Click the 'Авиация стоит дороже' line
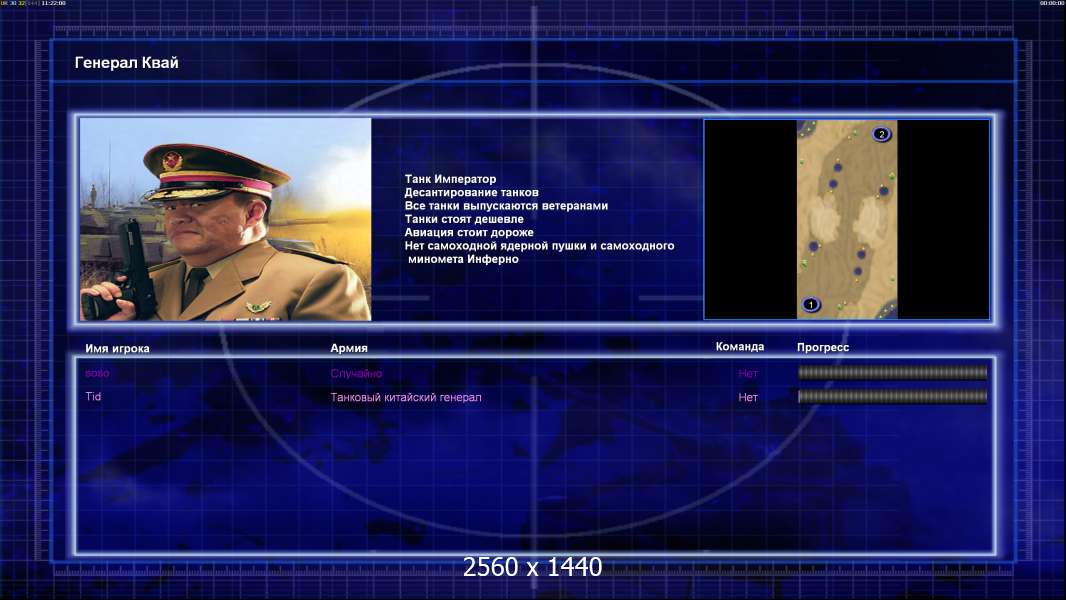 point(468,232)
